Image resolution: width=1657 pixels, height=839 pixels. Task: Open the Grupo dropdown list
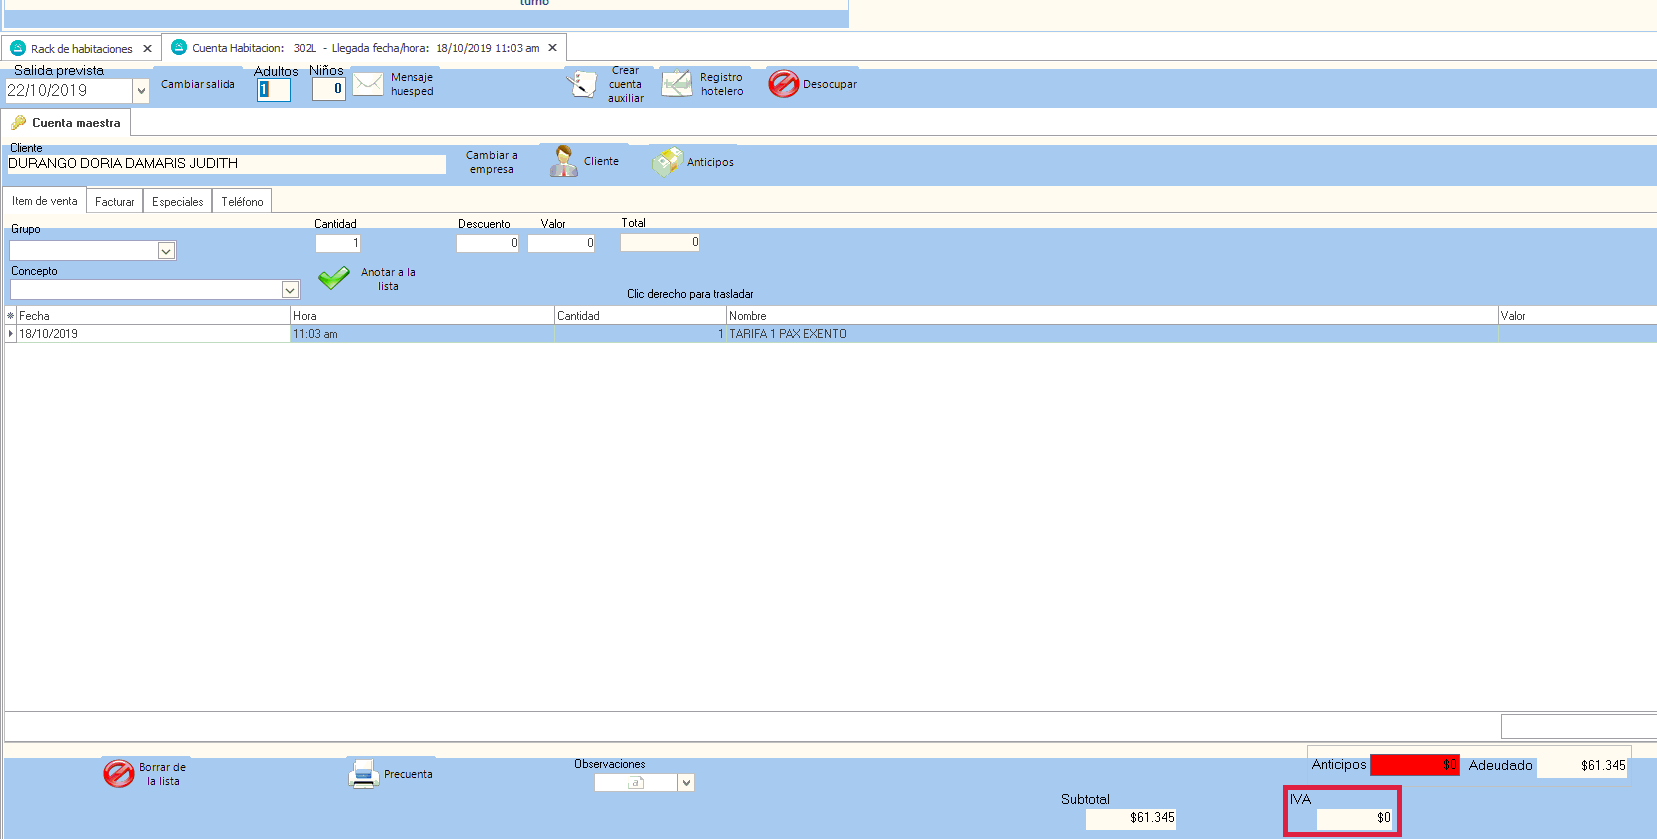pos(166,251)
